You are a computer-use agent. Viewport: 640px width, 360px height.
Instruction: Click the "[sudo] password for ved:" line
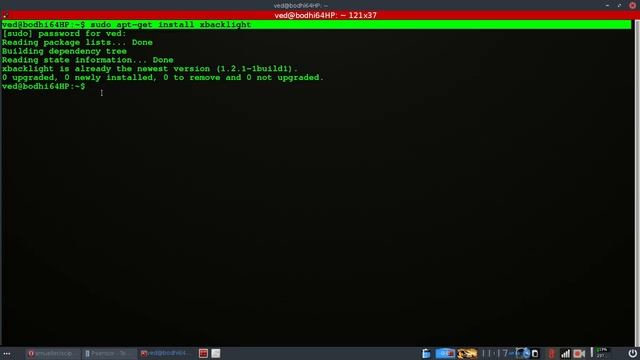click(x=64, y=33)
